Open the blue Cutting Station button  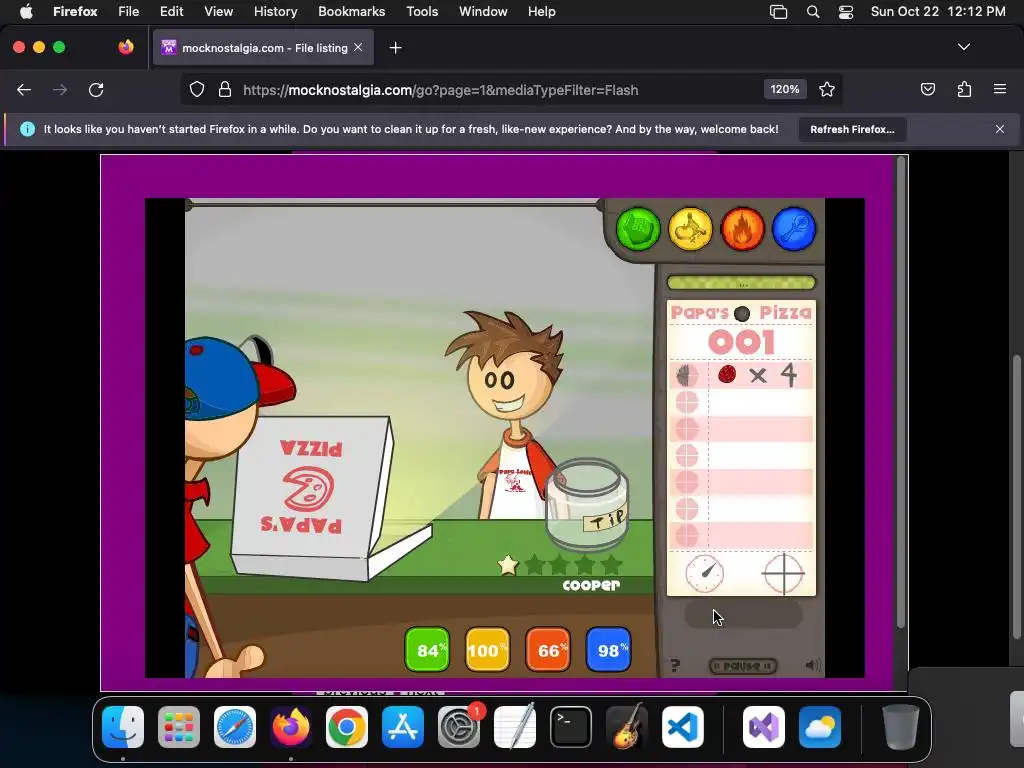(794, 229)
